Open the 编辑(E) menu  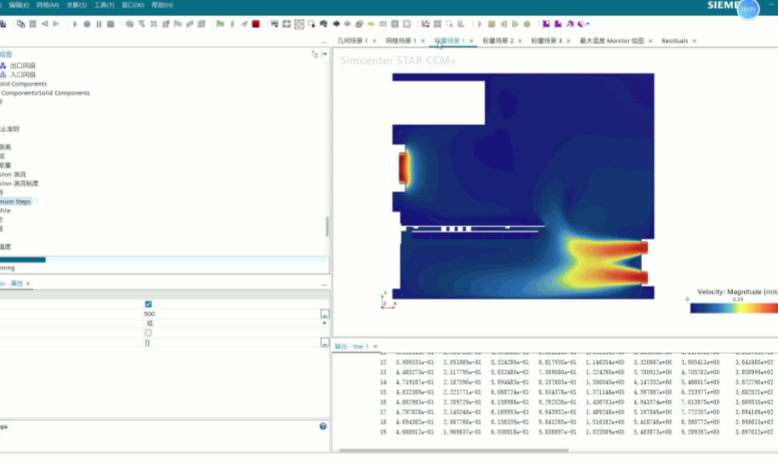coord(18,5)
